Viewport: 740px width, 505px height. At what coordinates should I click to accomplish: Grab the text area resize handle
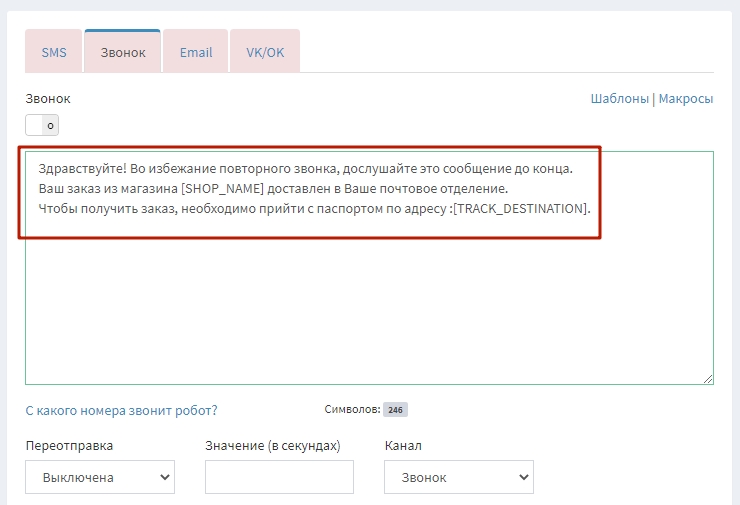tap(708, 379)
